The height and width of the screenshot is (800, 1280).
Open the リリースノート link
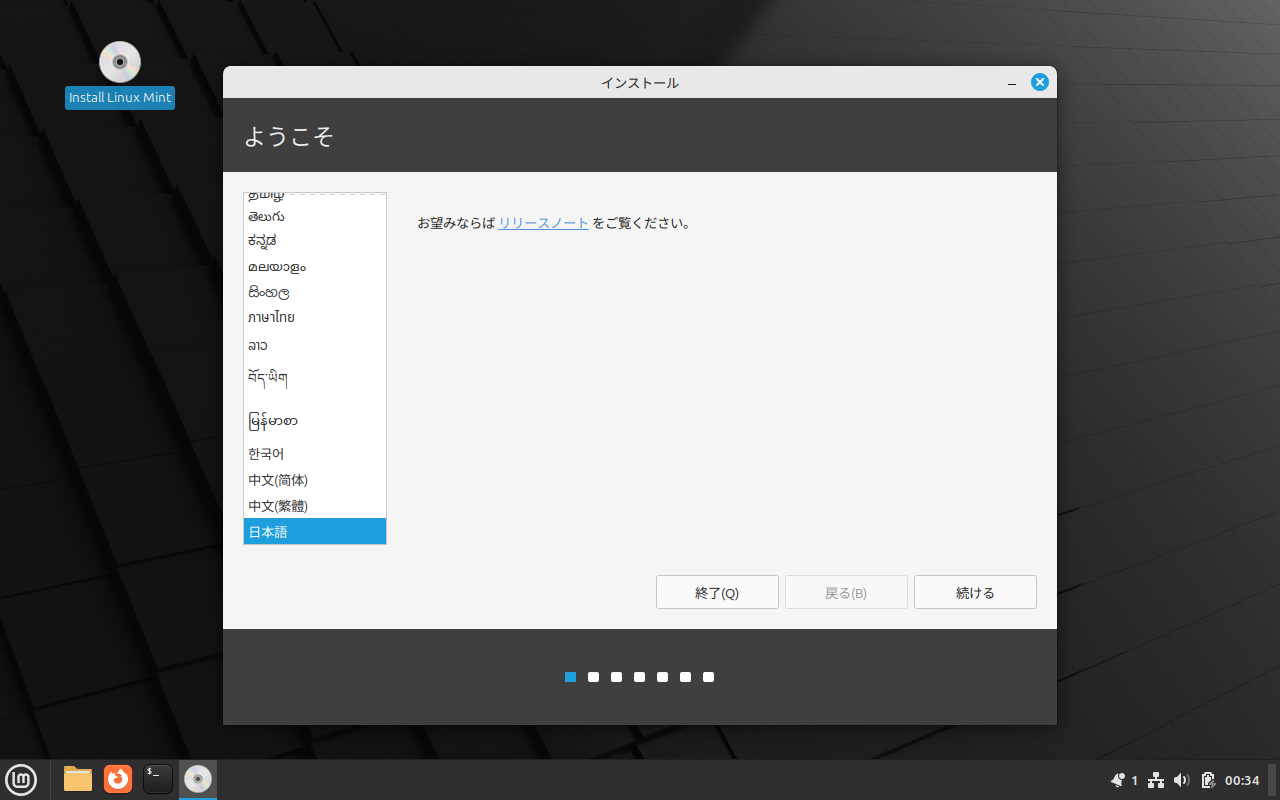[x=543, y=223]
